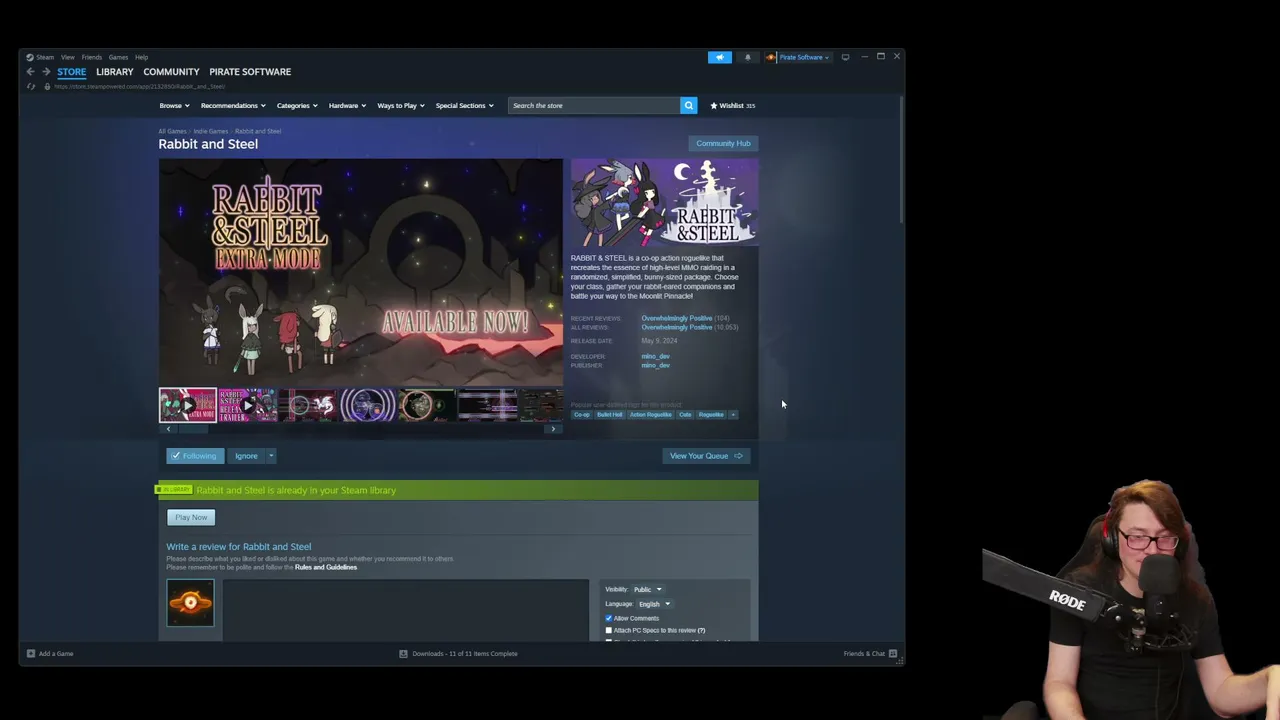Switch to the LIBRARY tab

[115, 72]
